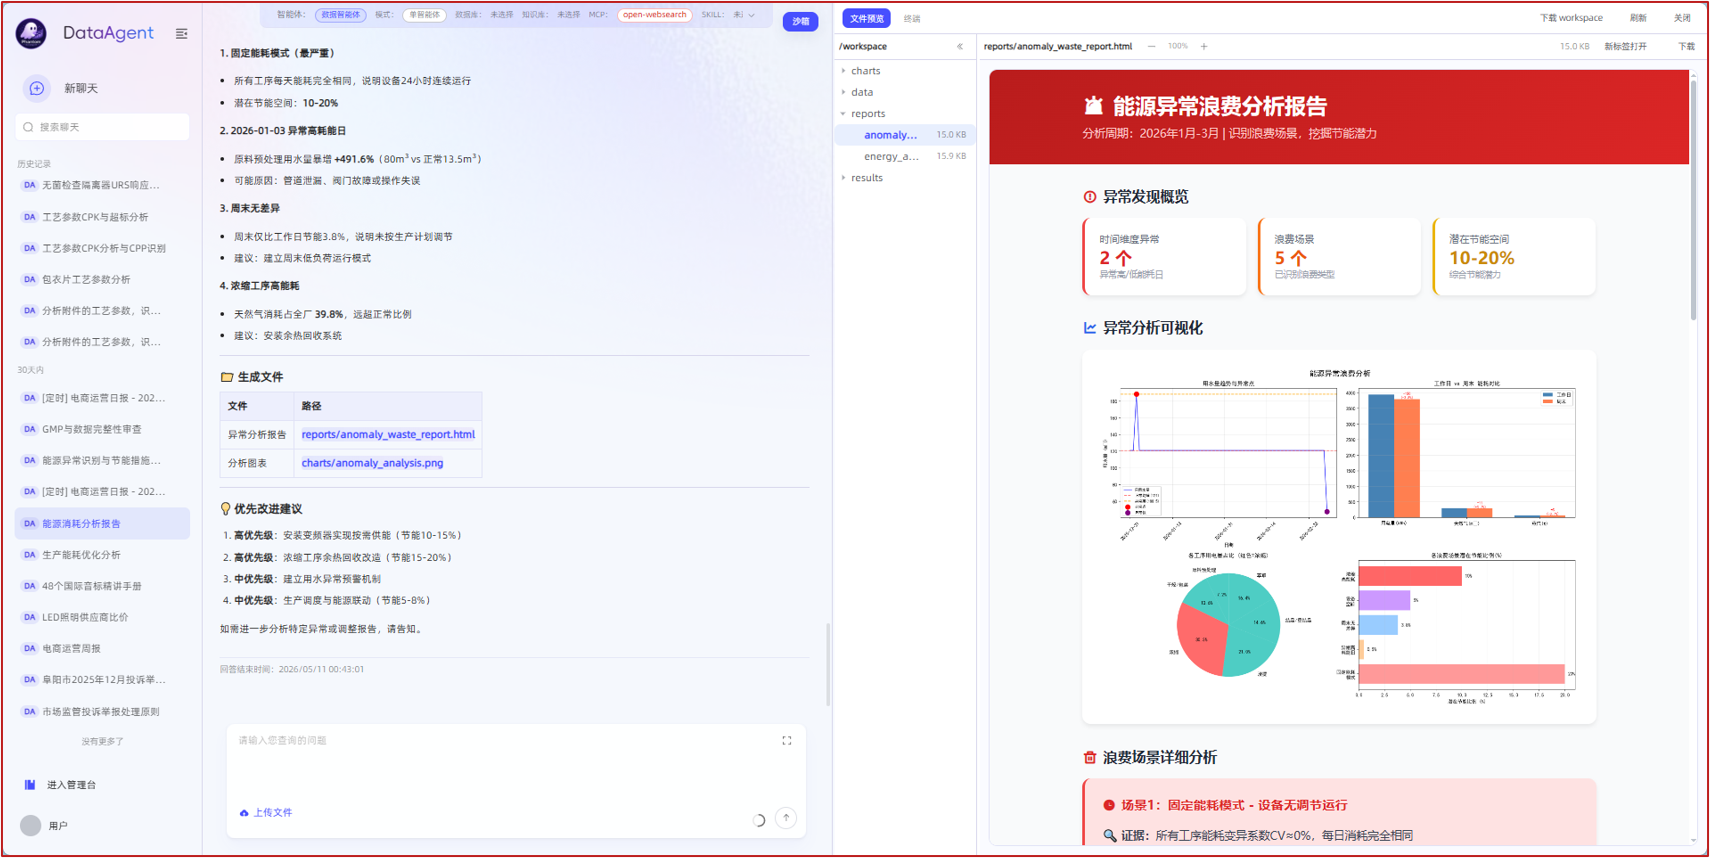Open the 知识库 未选择 selector
Viewport: 1710px width, 858px height.
568,15
